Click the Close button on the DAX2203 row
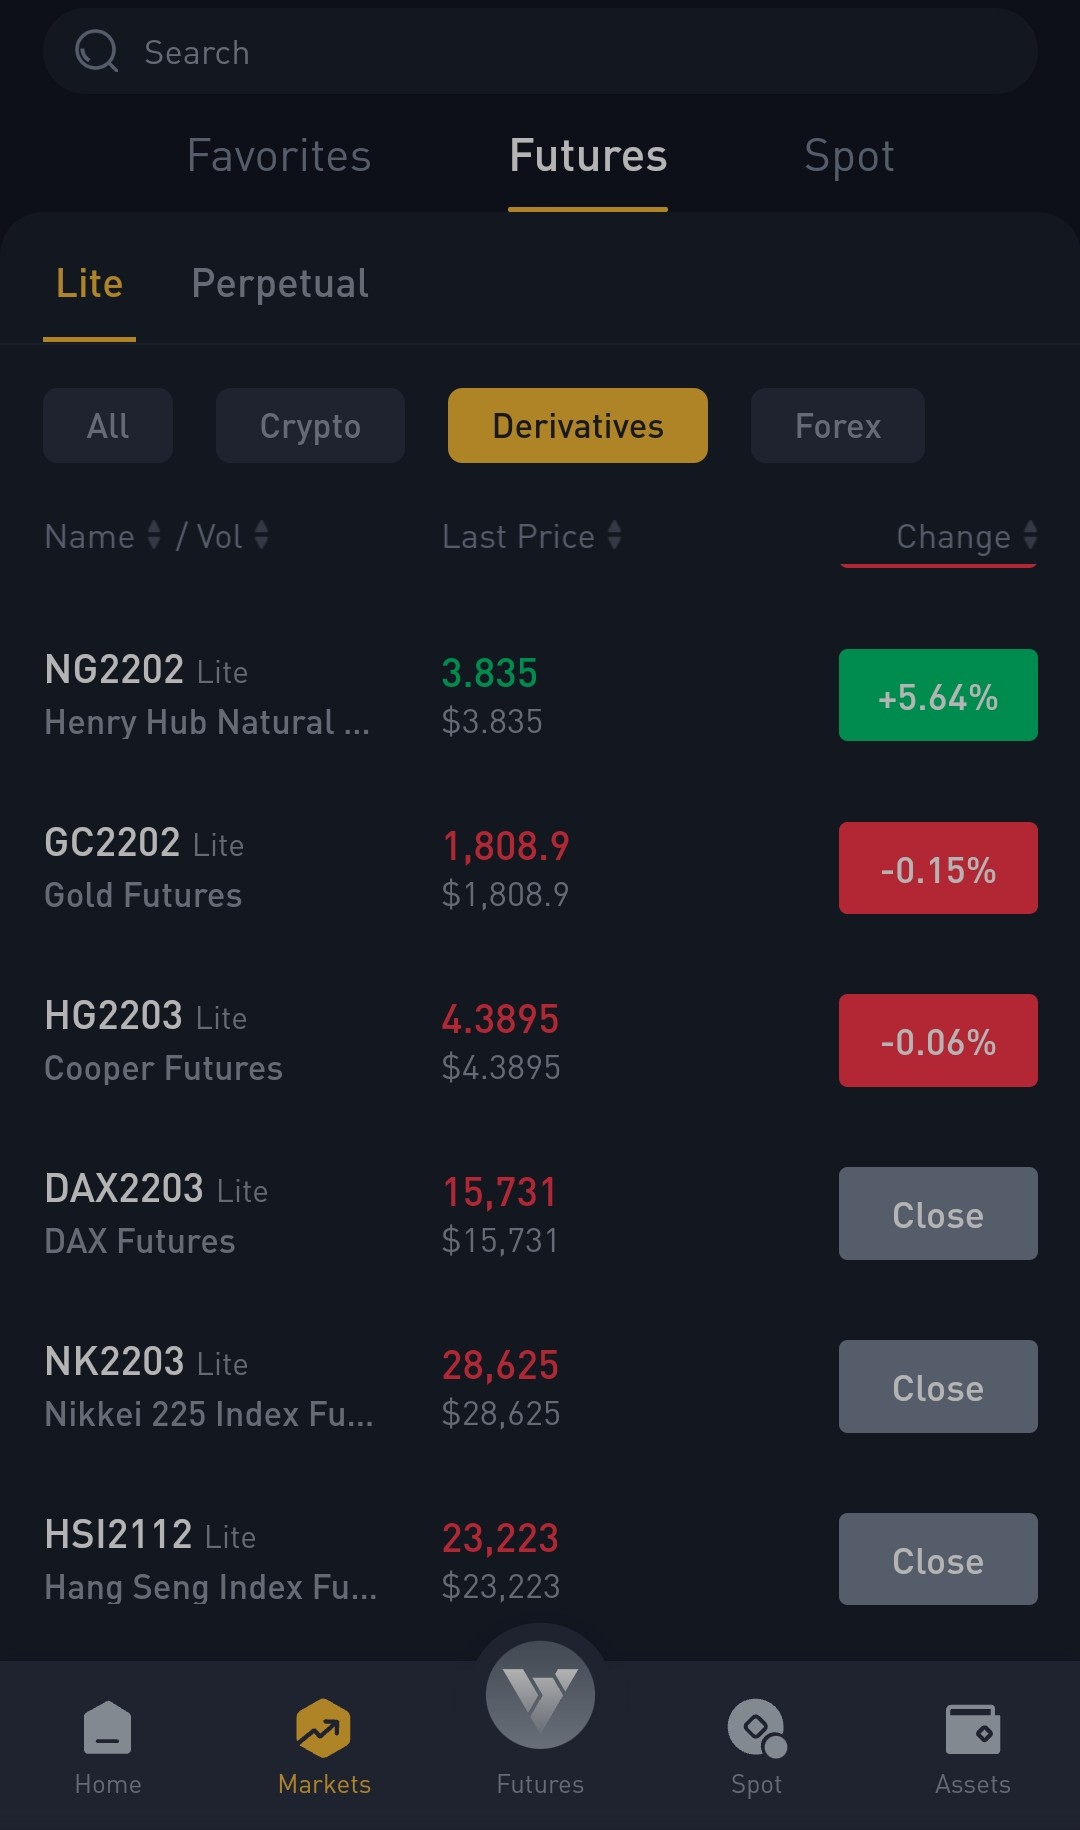The image size is (1080, 1830). click(938, 1213)
